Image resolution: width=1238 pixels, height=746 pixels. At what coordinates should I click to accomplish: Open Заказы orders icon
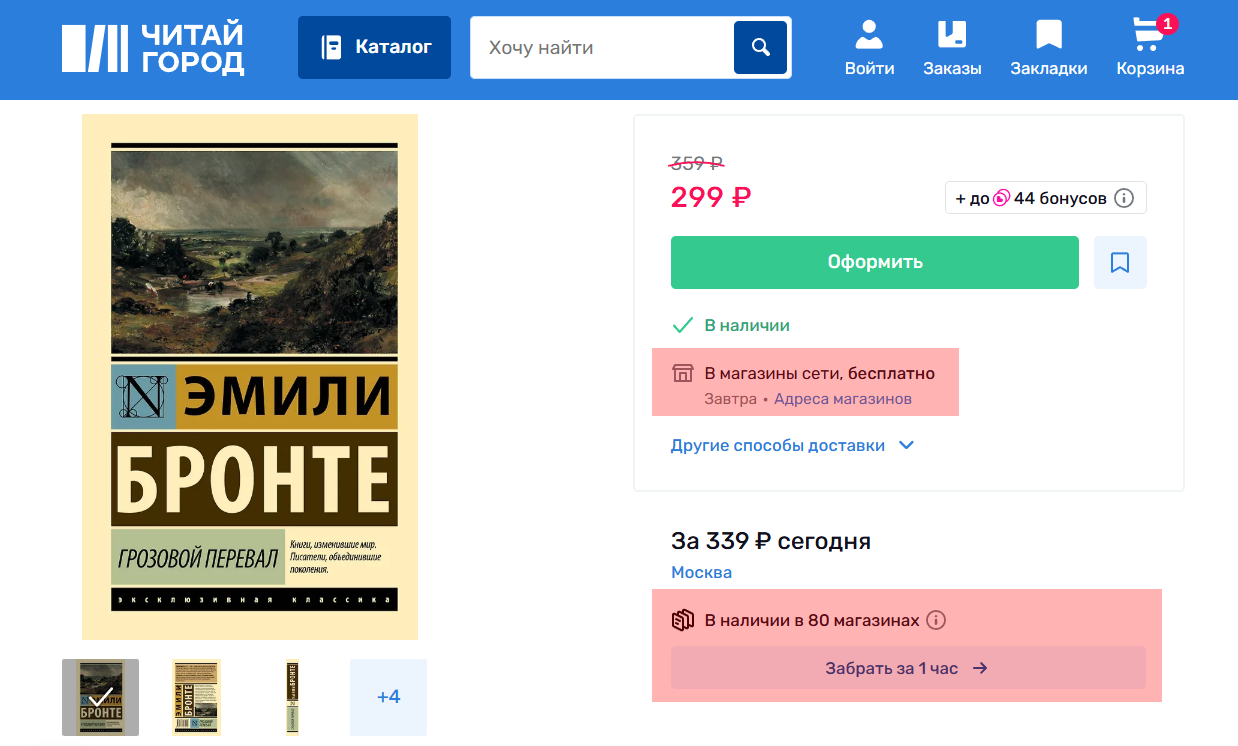point(951,47)
